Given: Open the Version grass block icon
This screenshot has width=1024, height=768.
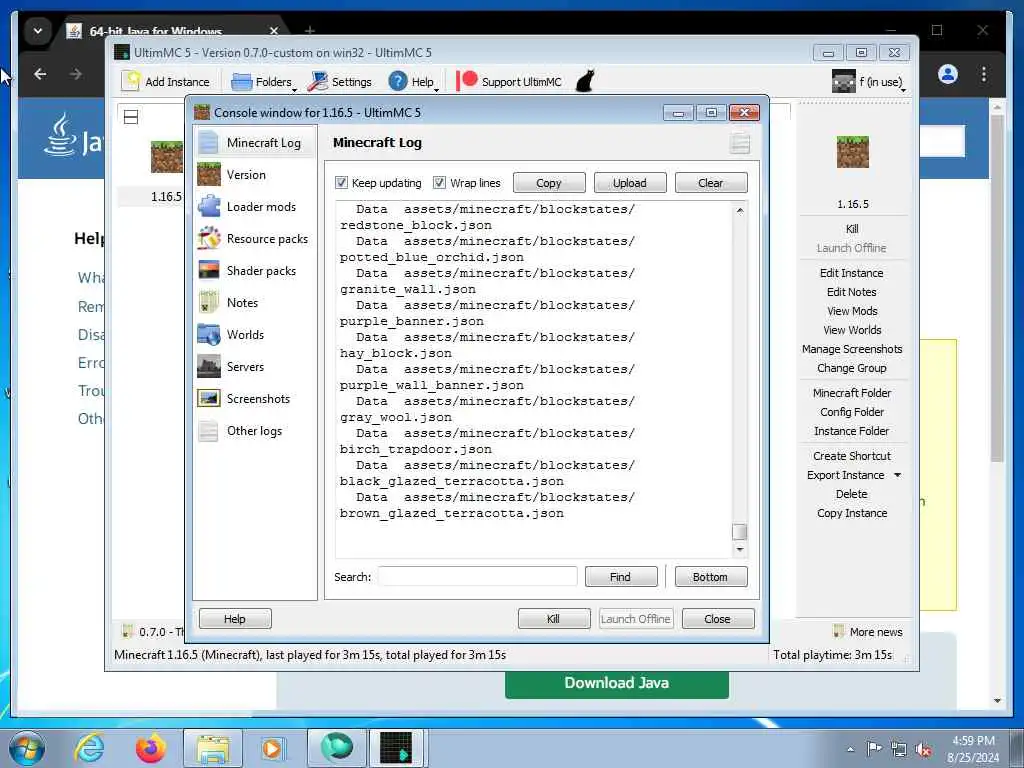Looking at the screenshot, I should tap(208, 174).
